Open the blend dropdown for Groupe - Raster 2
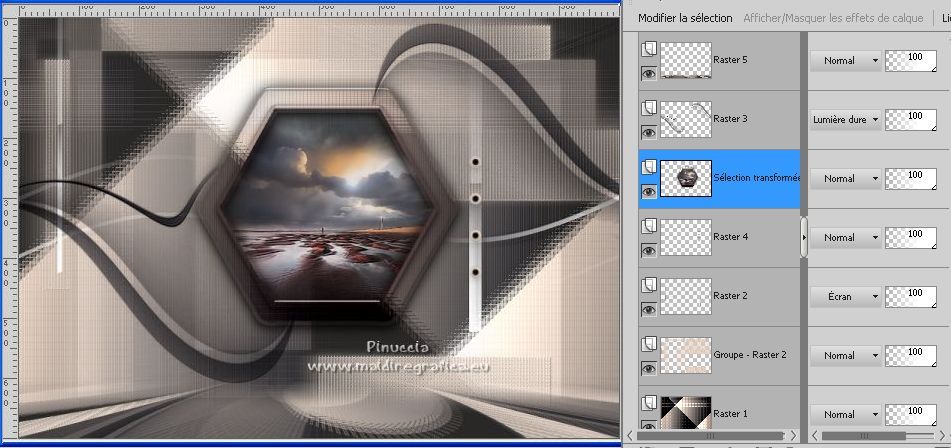The width and height of the screenshot is (951, 448). pyautogui.click(x=845, y=356)
